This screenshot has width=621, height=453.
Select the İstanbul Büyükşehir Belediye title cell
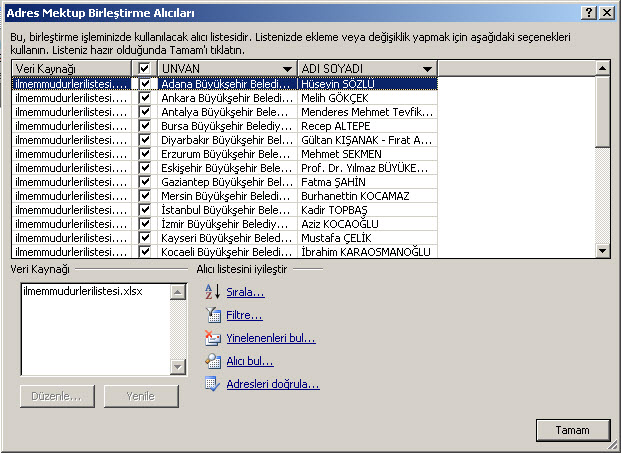[x=227, y=210]
